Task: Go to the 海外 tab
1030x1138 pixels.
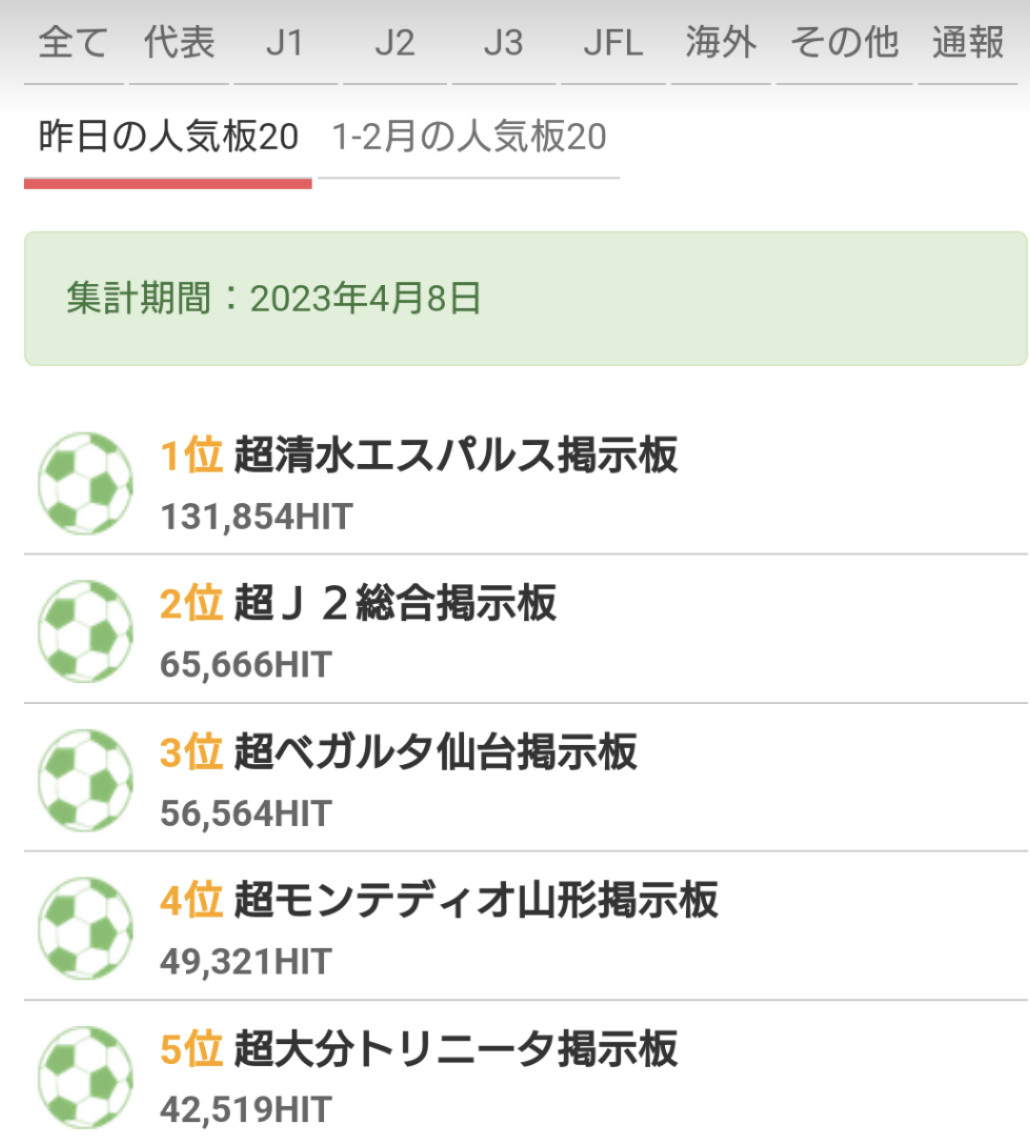Action: [x=721, y=42]
